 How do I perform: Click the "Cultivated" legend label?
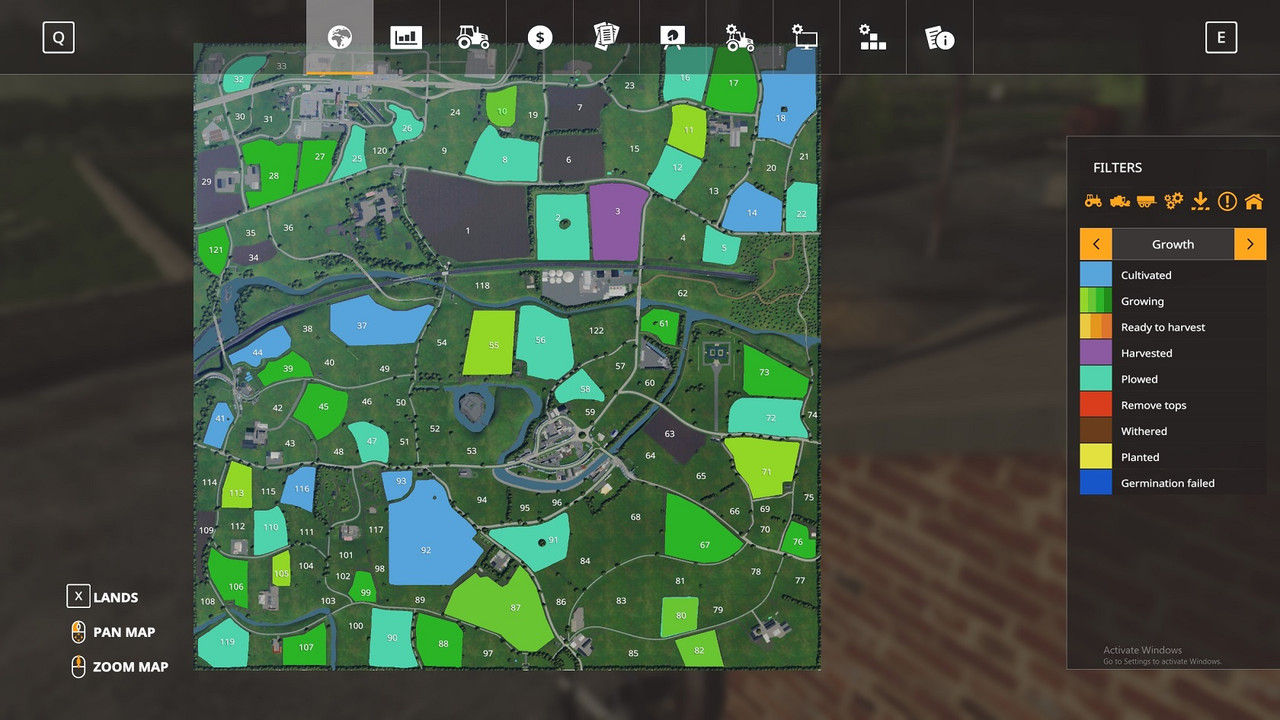tap(1146, 275)
